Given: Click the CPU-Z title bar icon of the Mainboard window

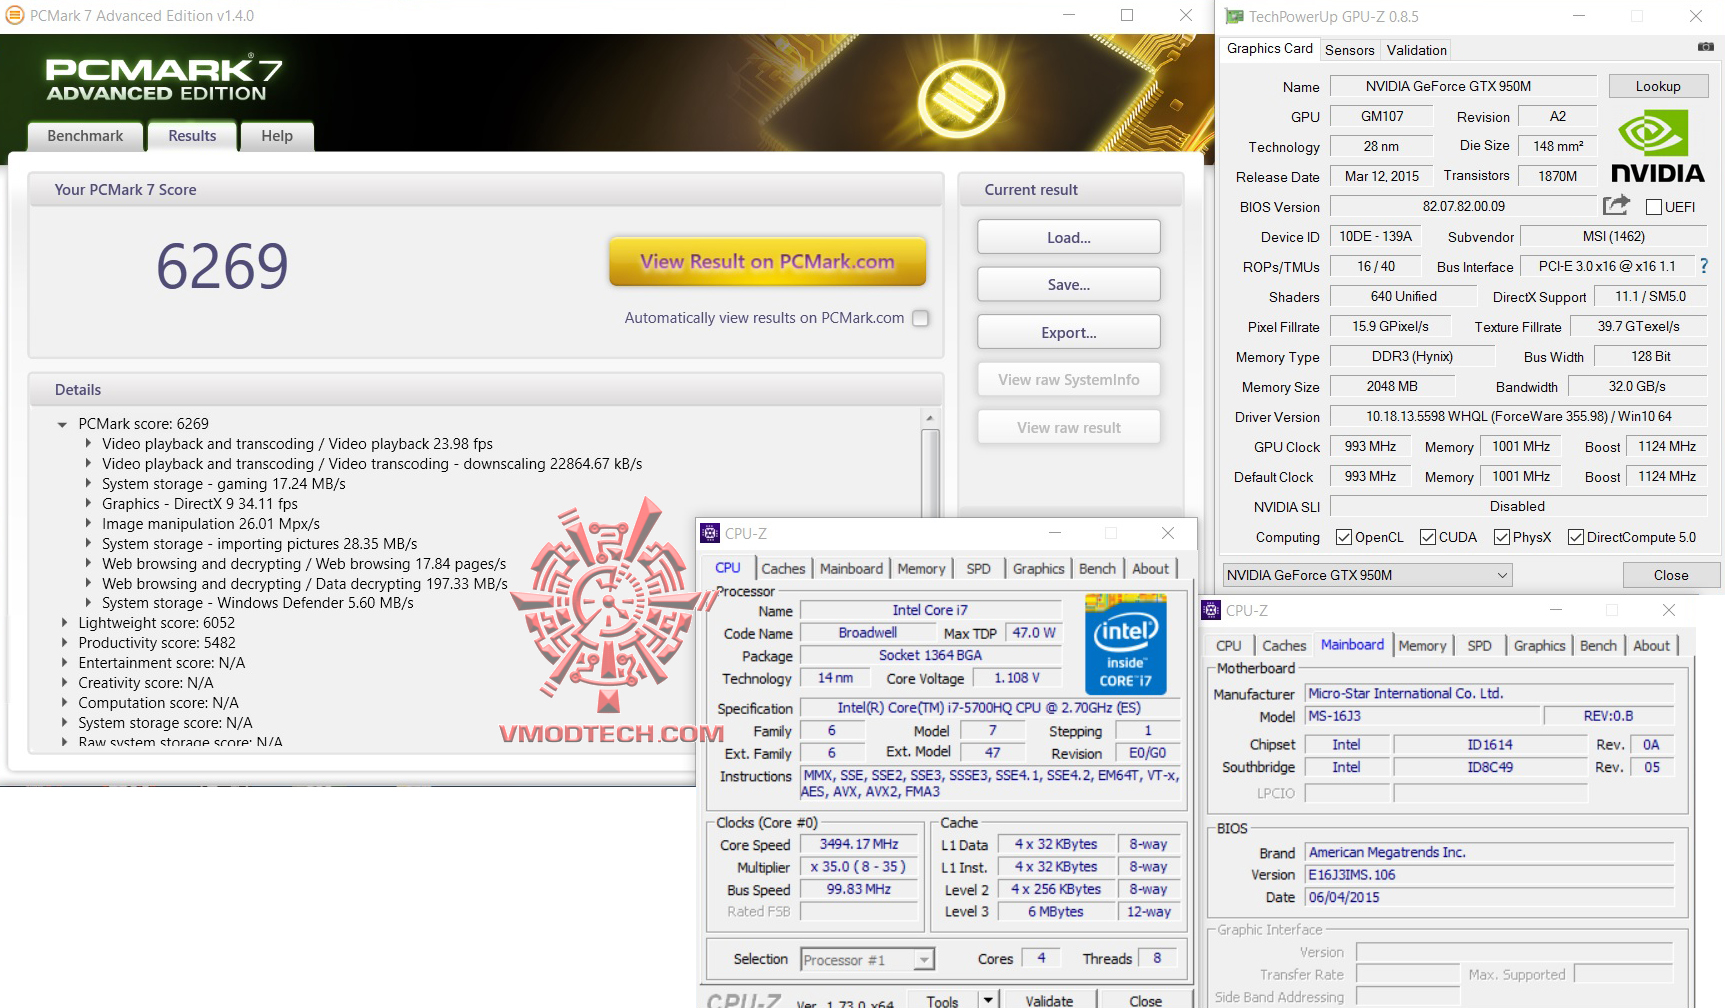Looking at the screenshot, I should [1211, 610].
